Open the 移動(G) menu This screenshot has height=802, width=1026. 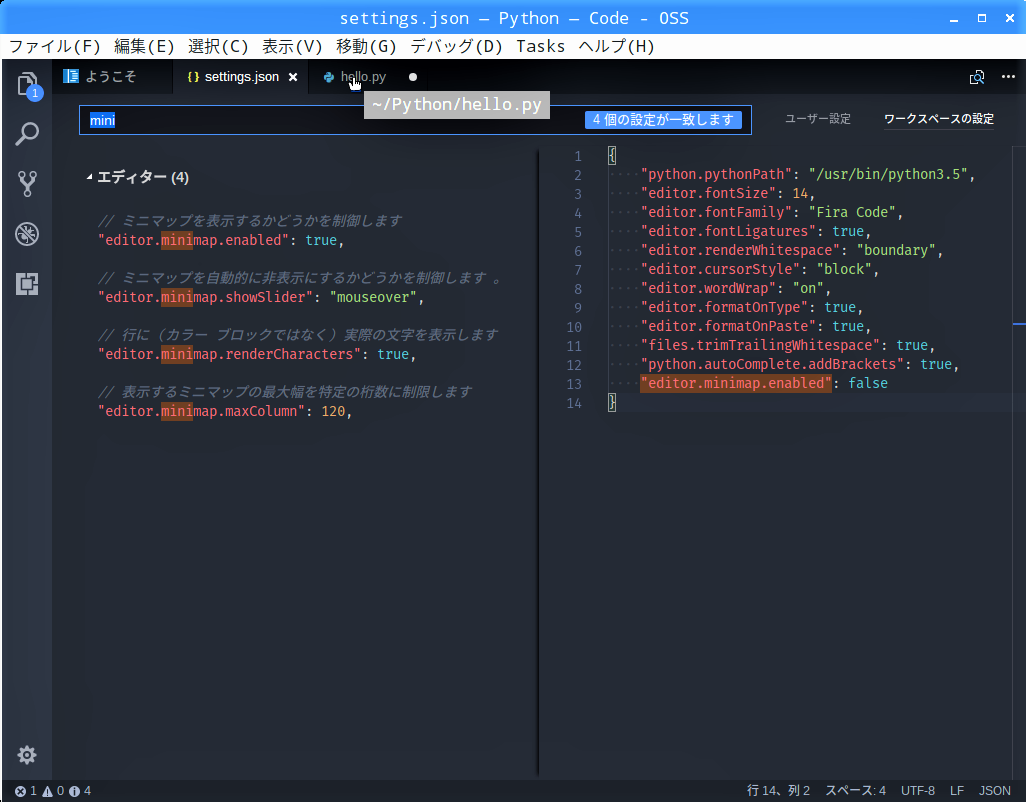coord(366,46)
